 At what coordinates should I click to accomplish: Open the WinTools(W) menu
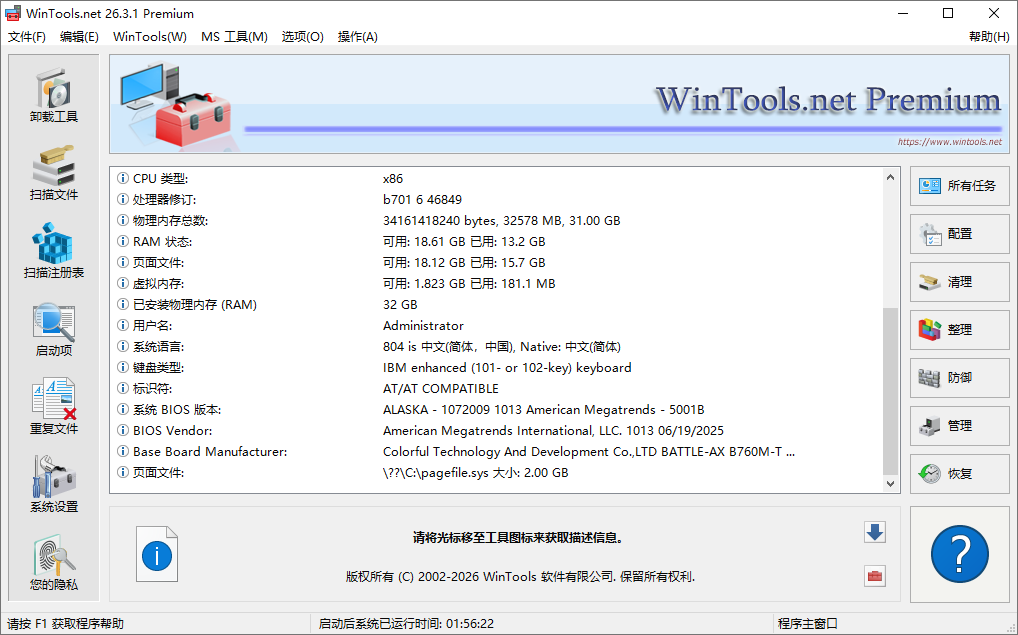click(x=149, y=36)
